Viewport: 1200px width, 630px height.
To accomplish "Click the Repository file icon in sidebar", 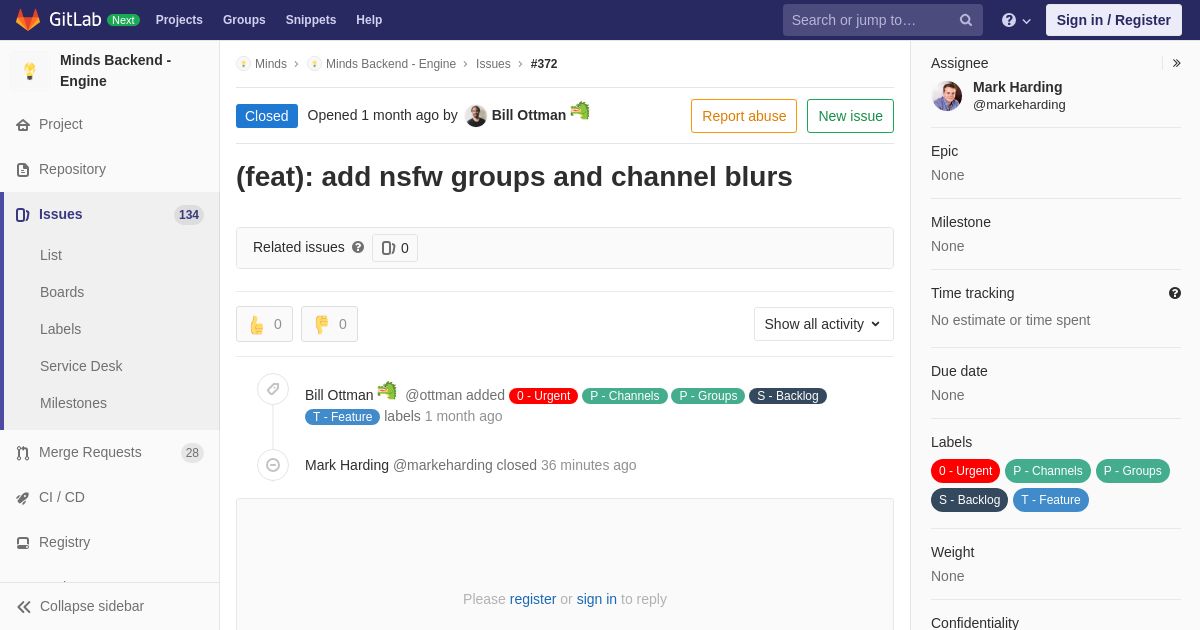I will pos(23,170).
